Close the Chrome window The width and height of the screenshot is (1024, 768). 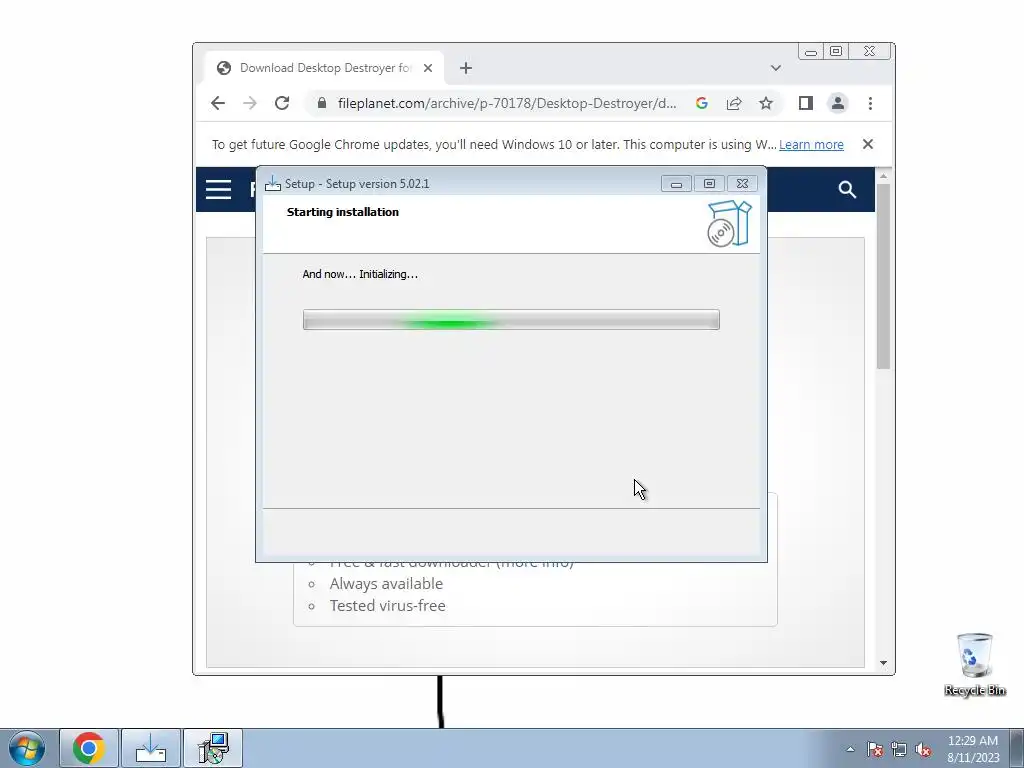[x=869, y=52]
